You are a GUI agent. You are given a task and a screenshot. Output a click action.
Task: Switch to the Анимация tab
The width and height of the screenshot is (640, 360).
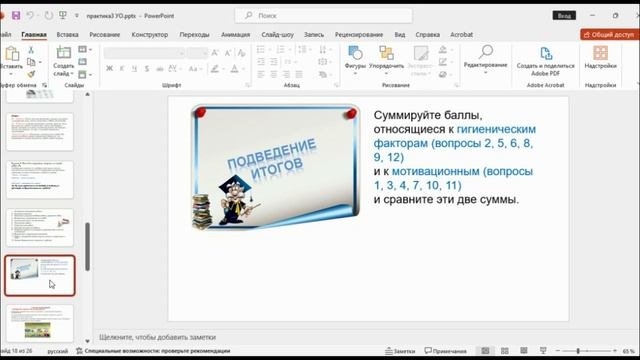(x=236, y=35)
